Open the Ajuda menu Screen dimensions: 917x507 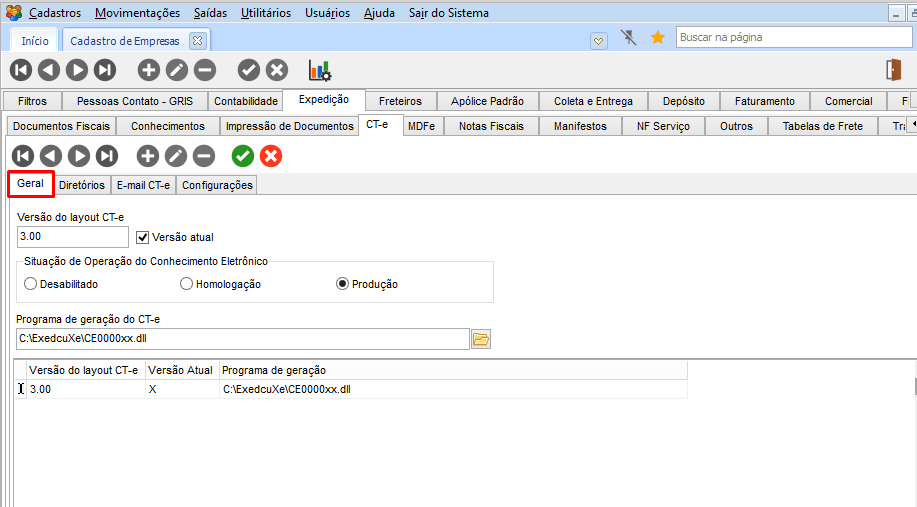pos(379,13)
